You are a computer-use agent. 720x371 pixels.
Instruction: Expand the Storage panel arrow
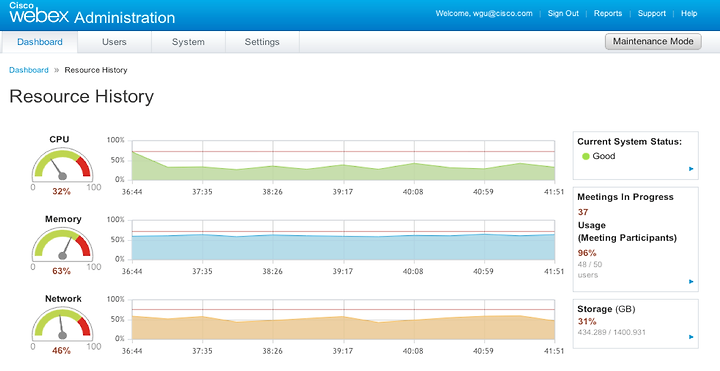tap(691, 337)
